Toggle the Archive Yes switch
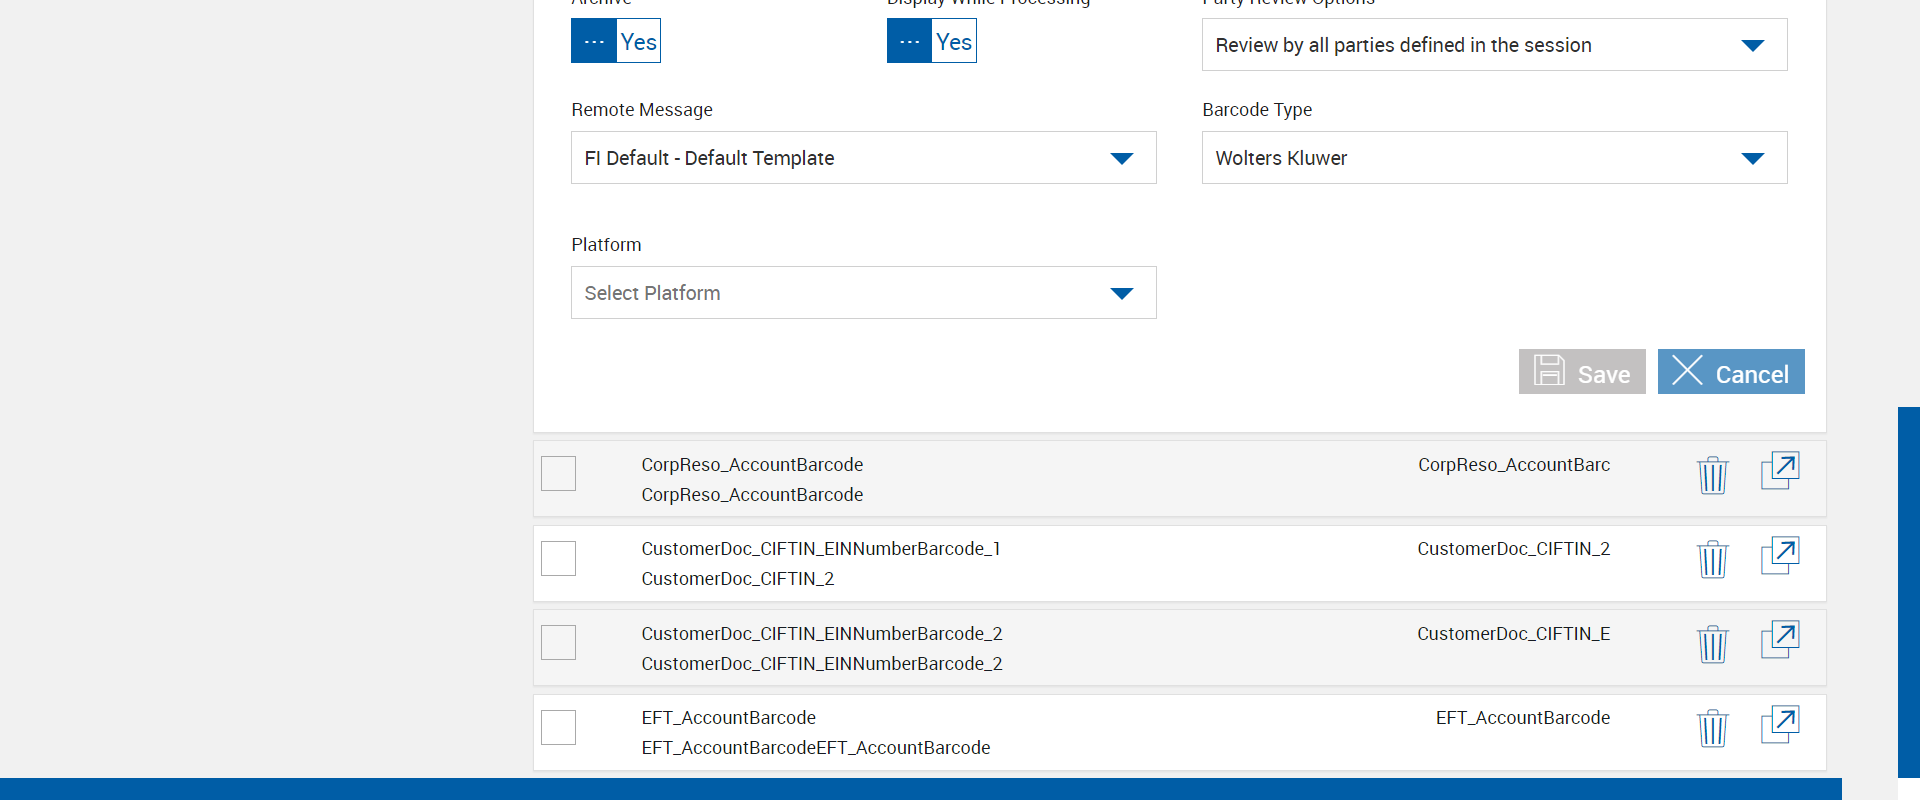1920x800 pixels. pyautogui.click(x=615, y=41)
